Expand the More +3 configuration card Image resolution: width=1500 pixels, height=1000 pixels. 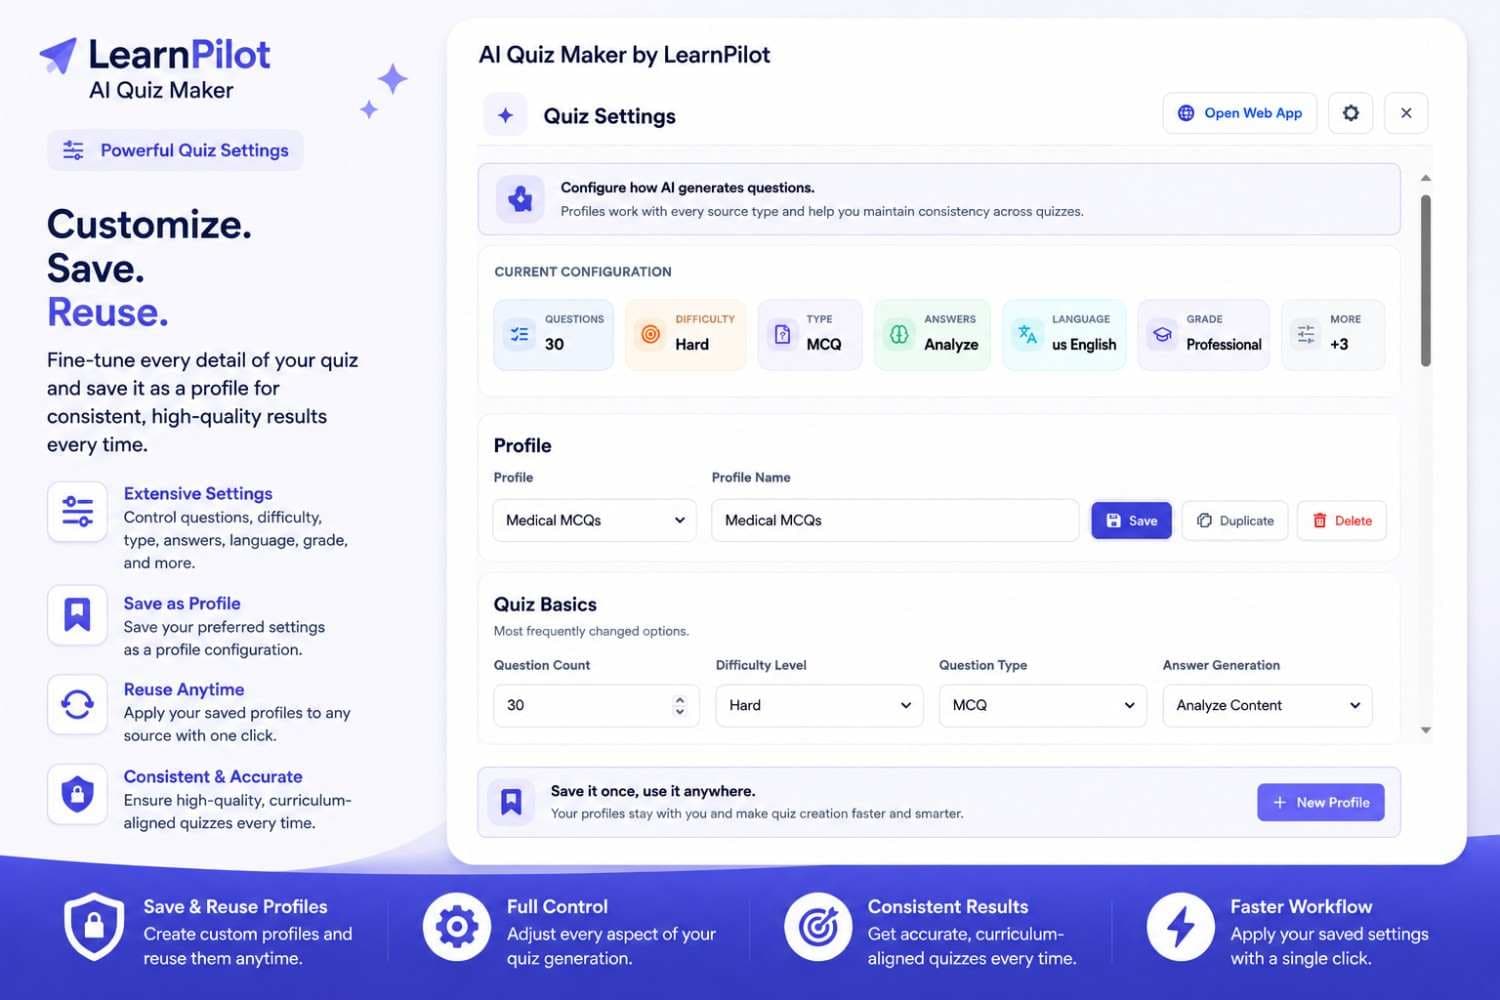tap(1333, 334)
